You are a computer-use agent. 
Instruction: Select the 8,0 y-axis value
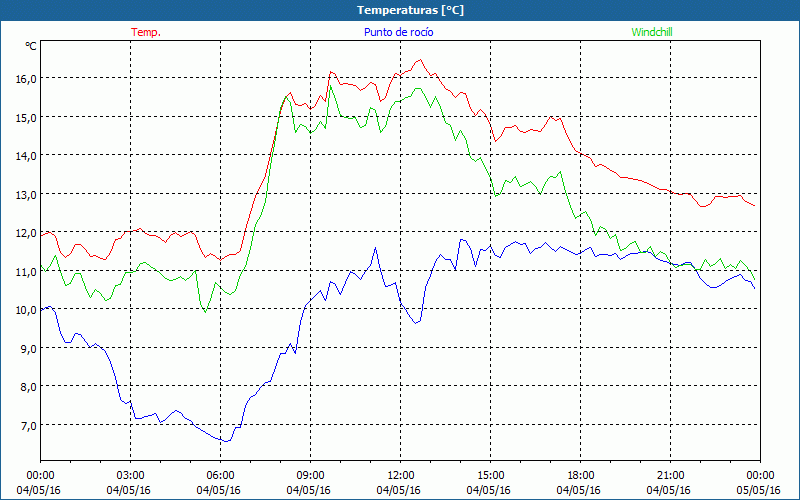point(29,387)
